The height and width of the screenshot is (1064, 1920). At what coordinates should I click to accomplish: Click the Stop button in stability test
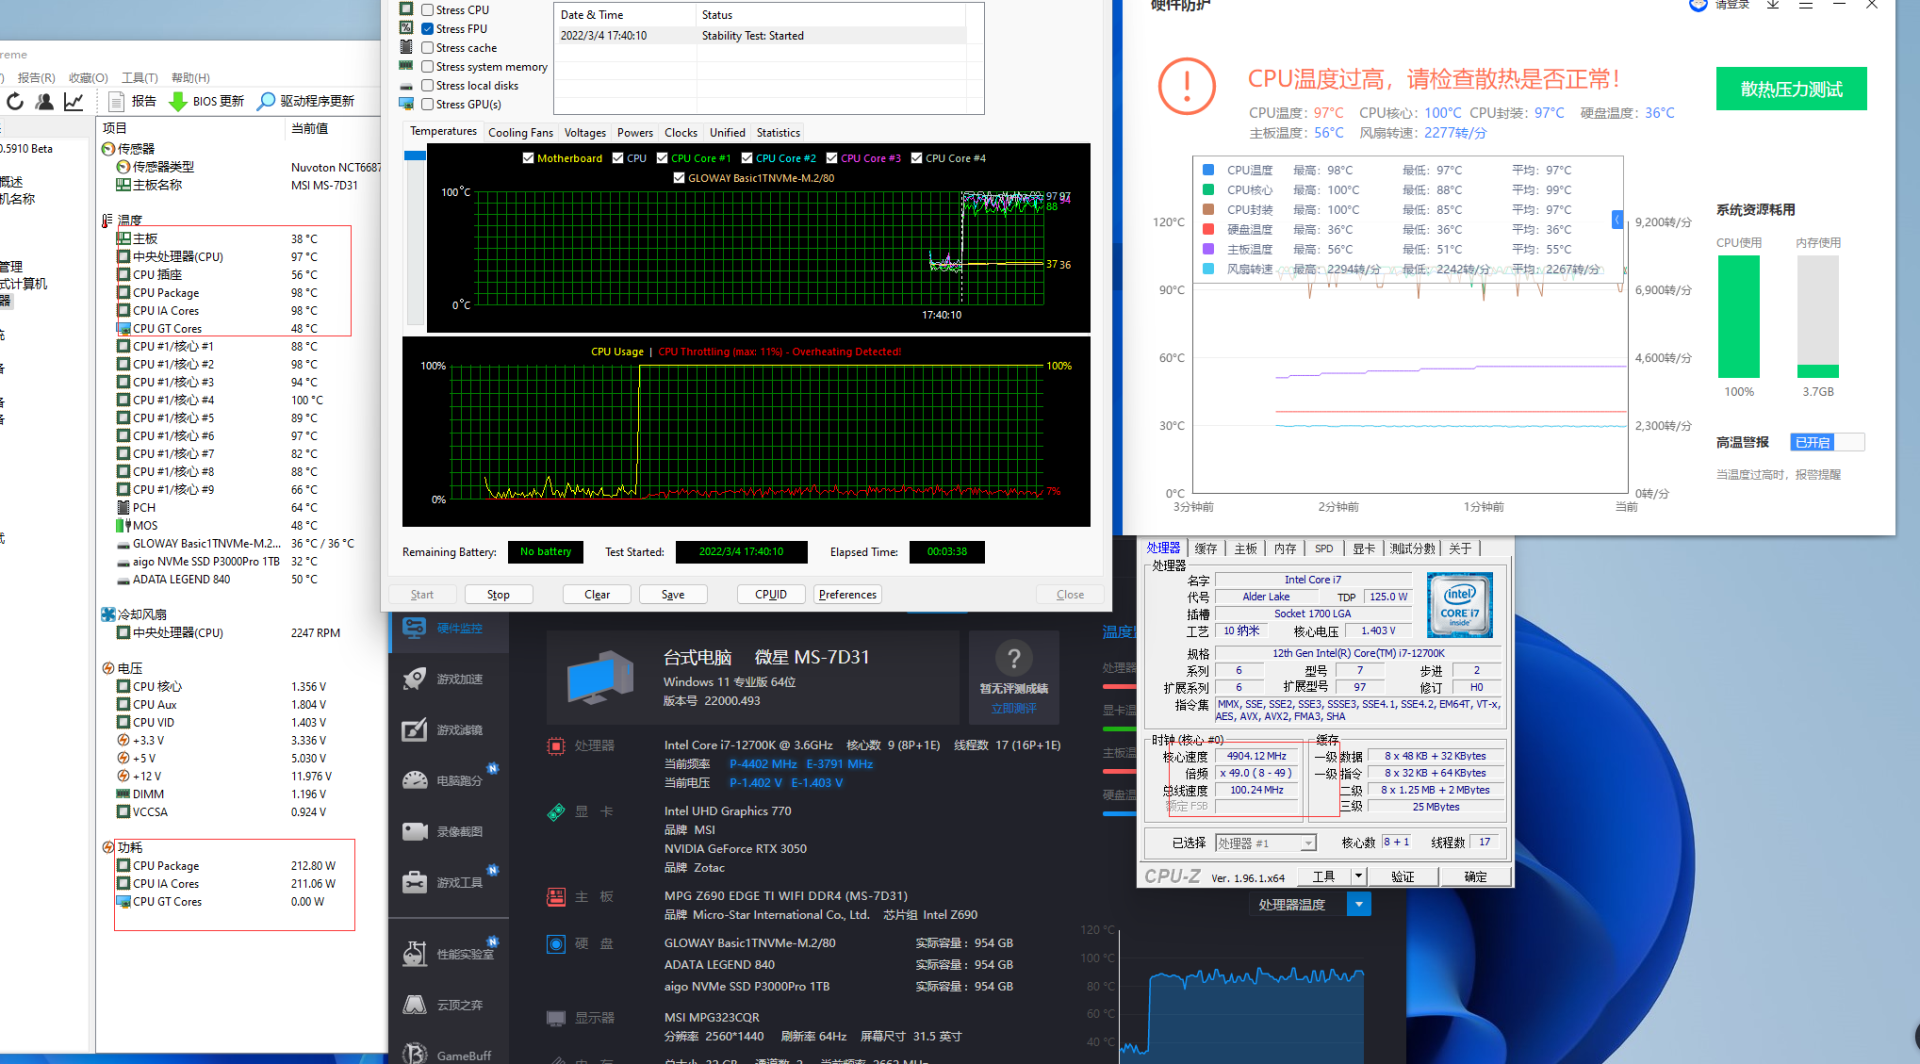(498, 595)
